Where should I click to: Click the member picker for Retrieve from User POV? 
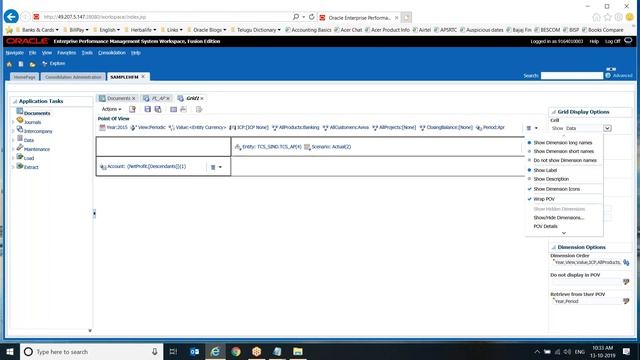(626, 301)
